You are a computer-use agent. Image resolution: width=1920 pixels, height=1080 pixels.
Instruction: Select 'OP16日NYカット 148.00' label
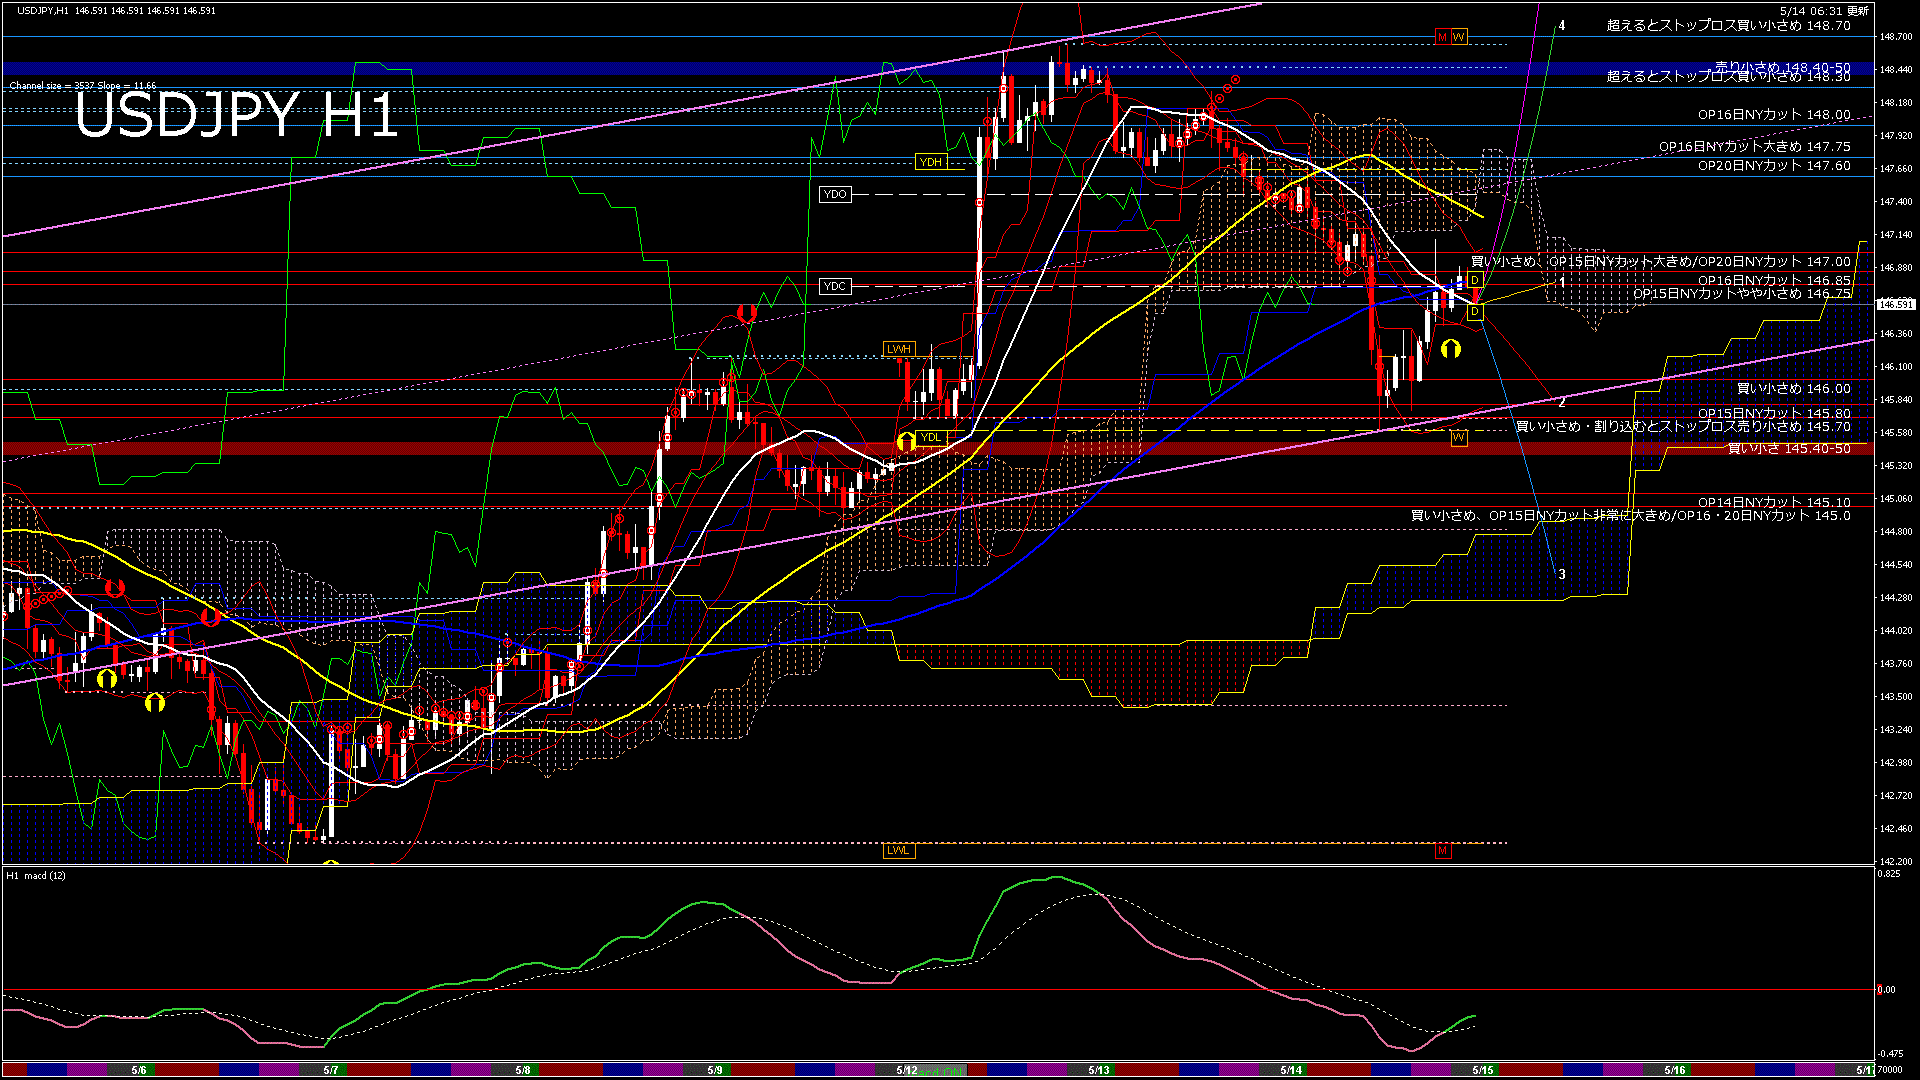(x=1774, y=115)
